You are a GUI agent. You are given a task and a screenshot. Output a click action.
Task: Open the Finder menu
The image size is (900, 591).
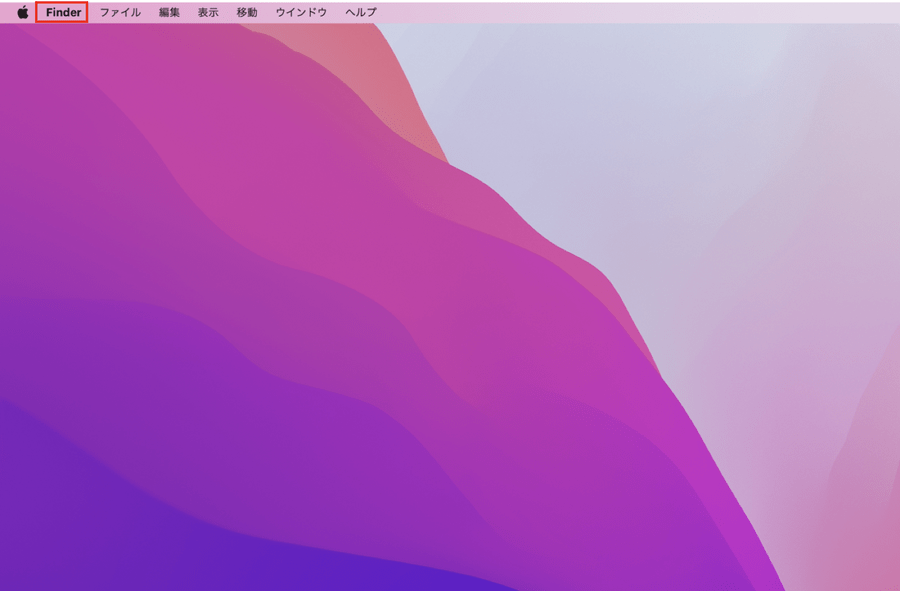tap(63, 12)
